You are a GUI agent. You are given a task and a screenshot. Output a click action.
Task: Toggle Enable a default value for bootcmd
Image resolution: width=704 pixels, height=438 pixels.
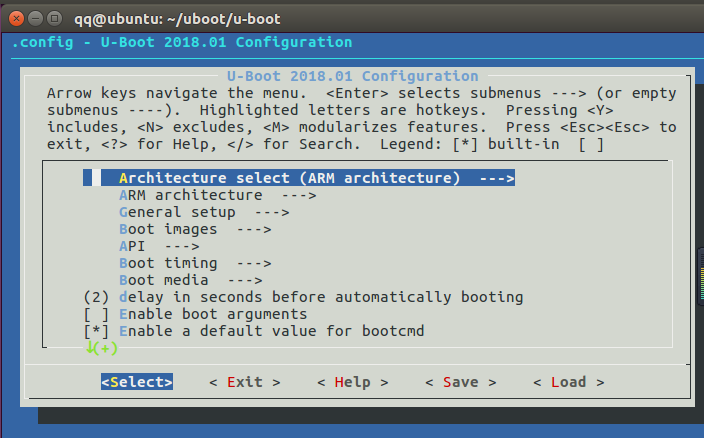[x=254, y=331]
